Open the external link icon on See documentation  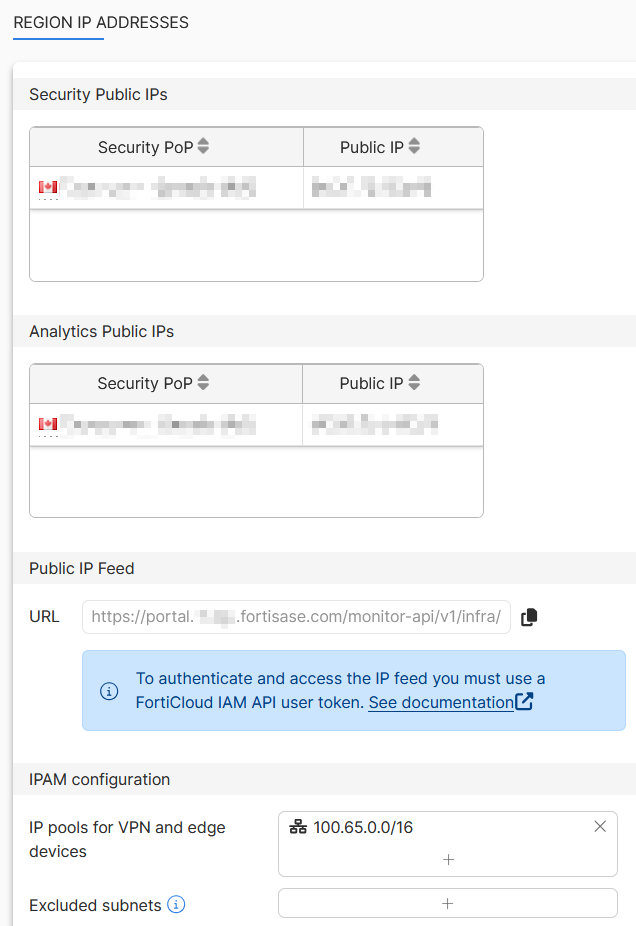[524, 702]
